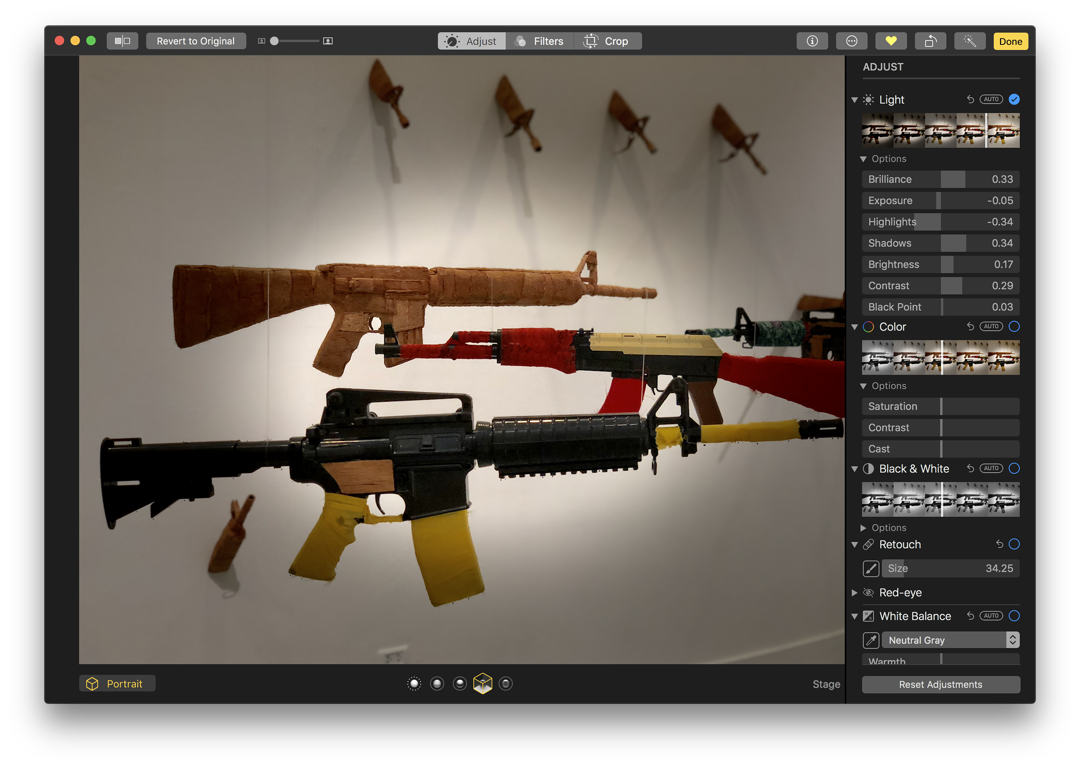Click the Light sun icon
Image resolution: width=1080 pixels, height=767 pixels.
pos(869,100)
